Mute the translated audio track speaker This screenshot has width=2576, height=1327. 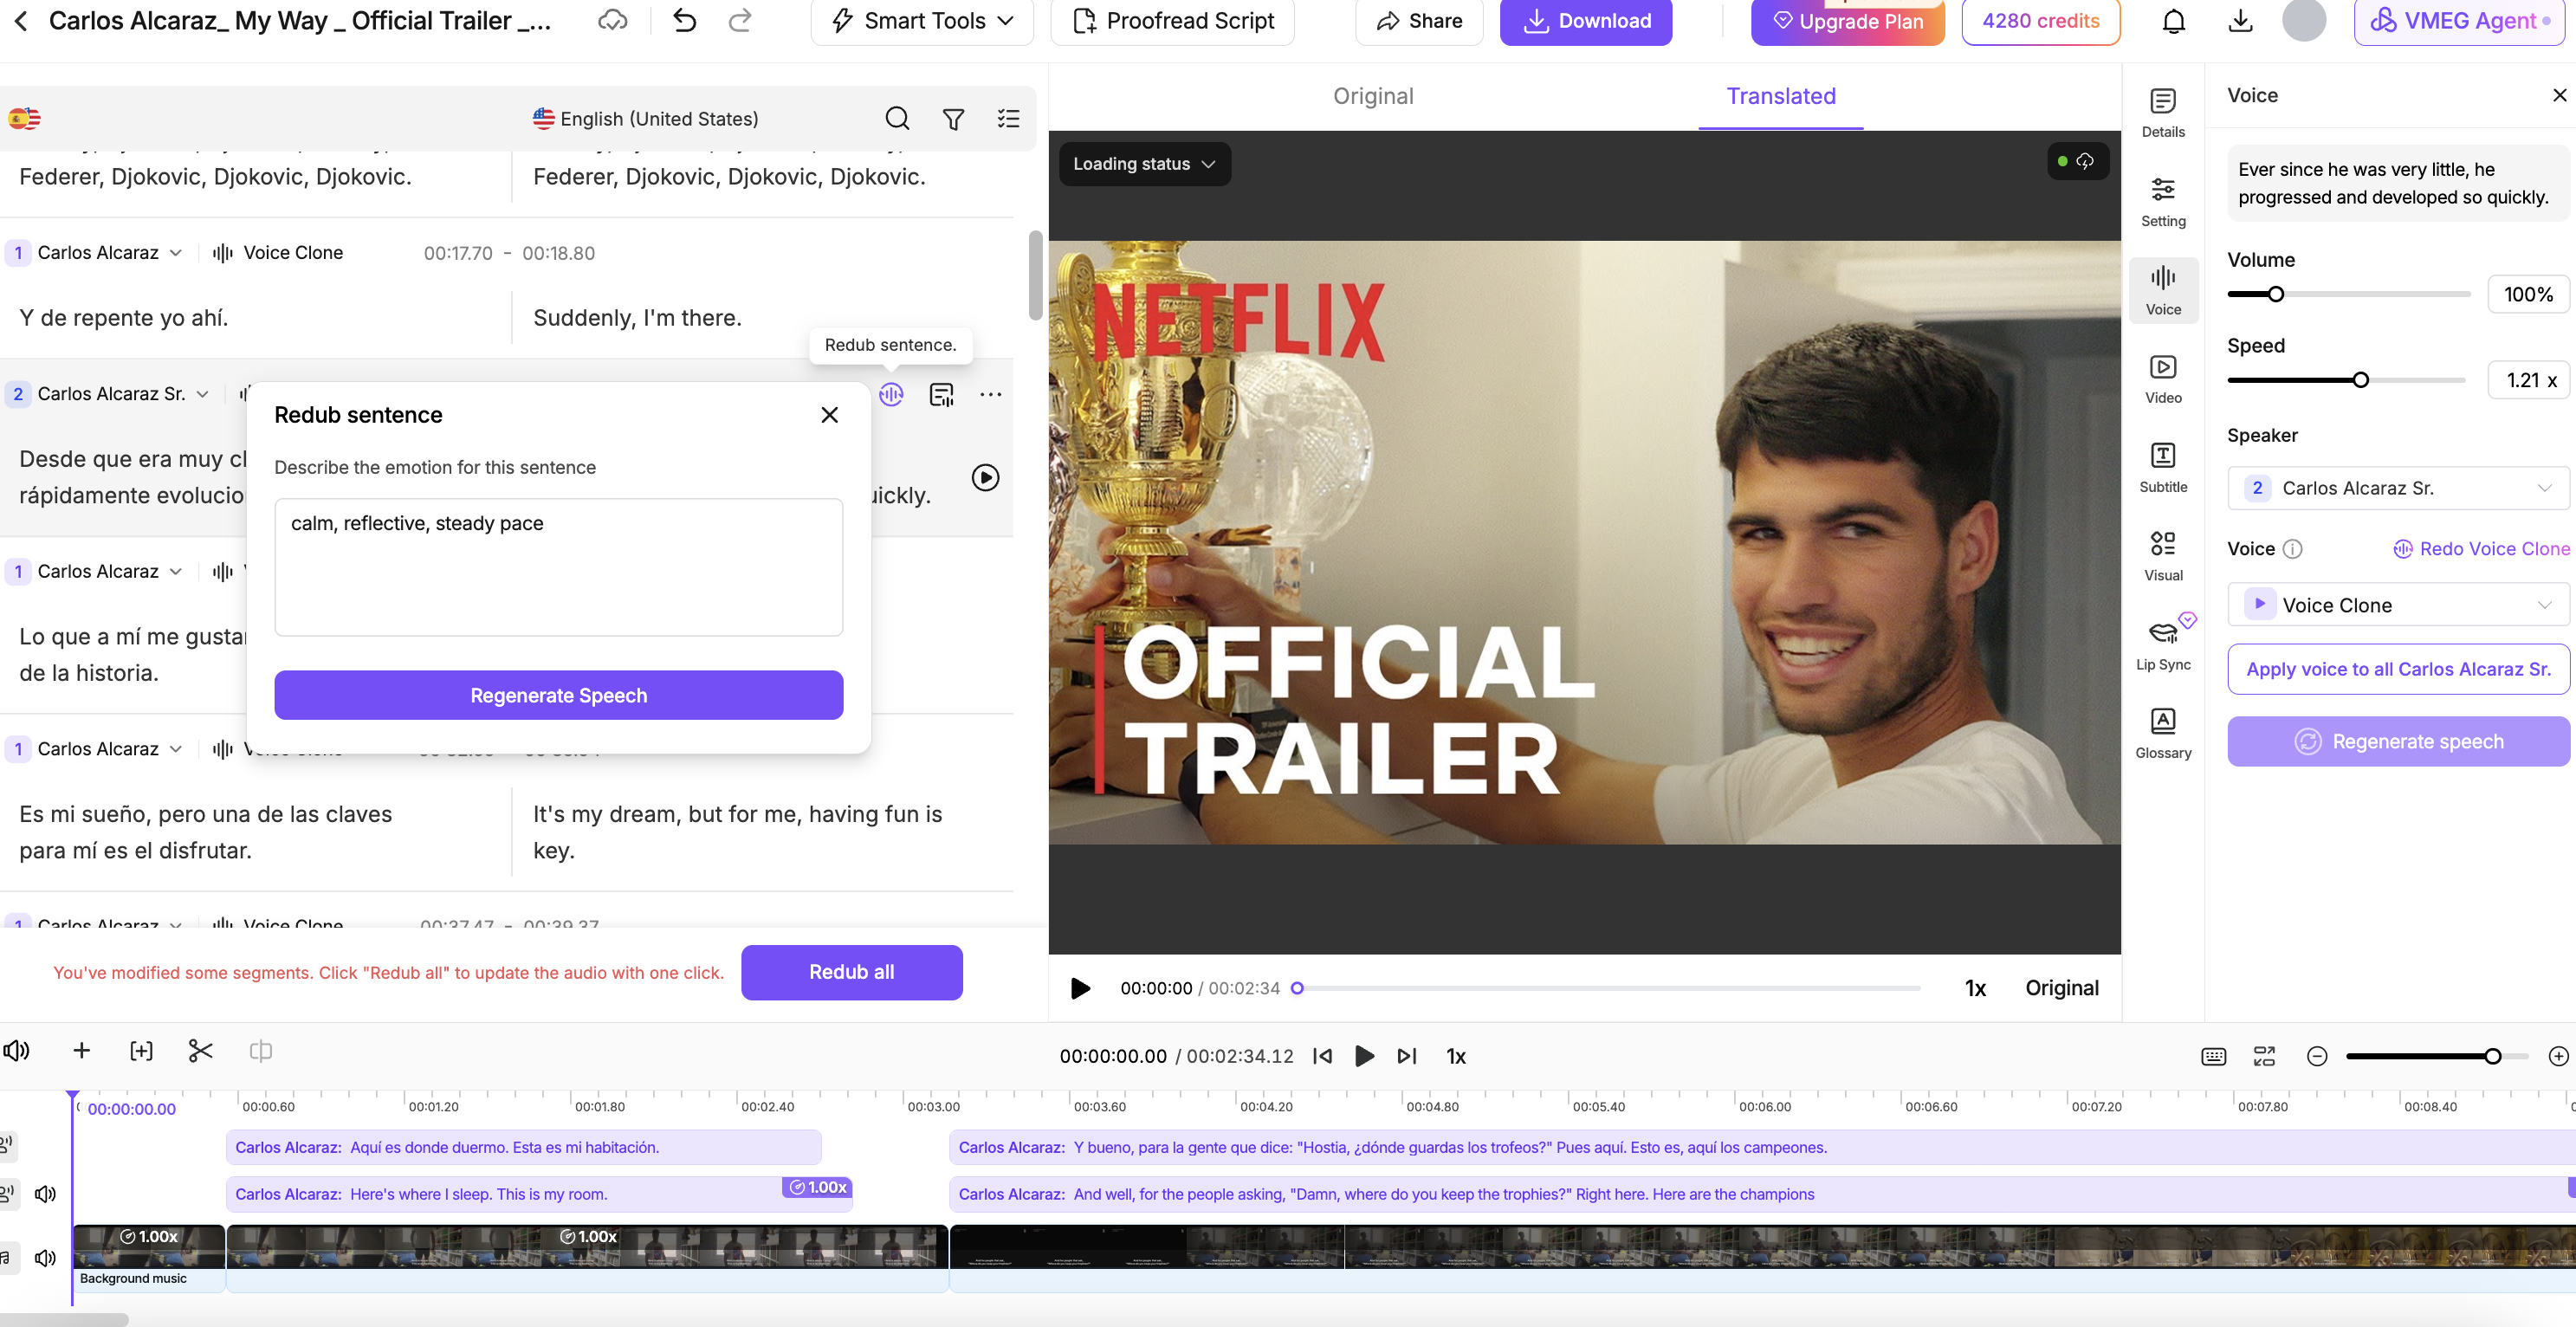point(45,1193)
